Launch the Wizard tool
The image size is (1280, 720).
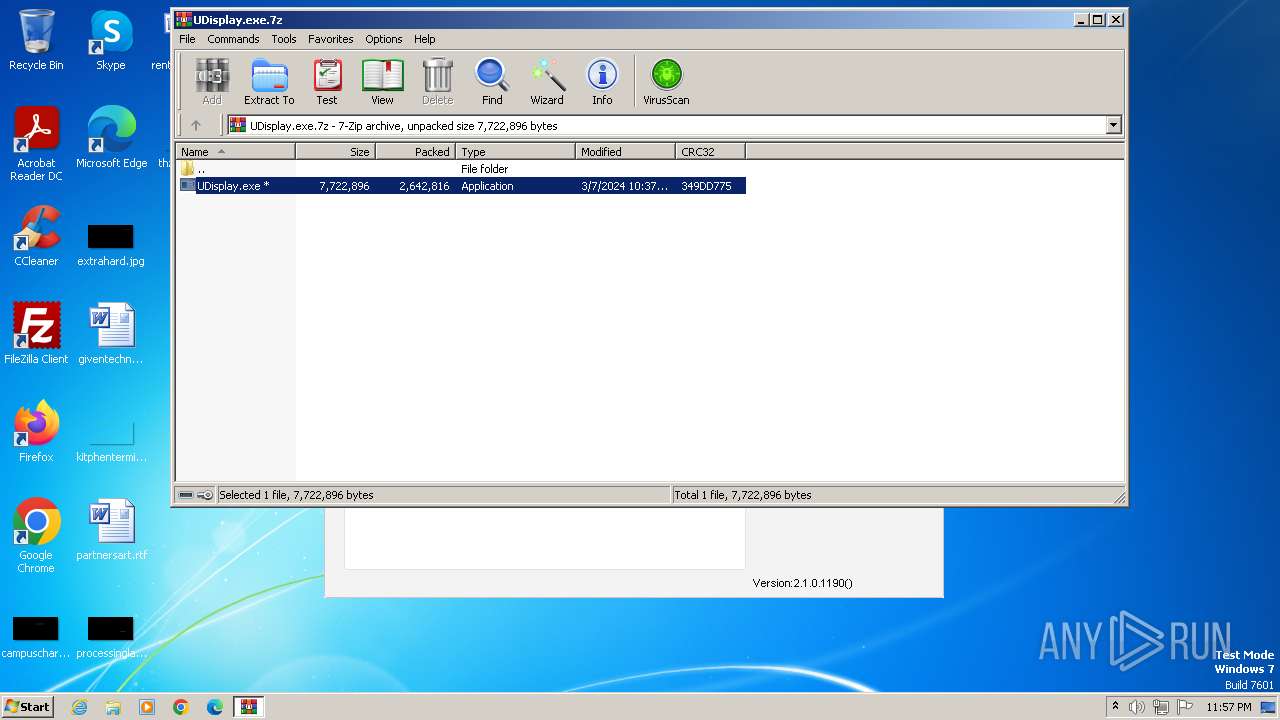point(547,82)
